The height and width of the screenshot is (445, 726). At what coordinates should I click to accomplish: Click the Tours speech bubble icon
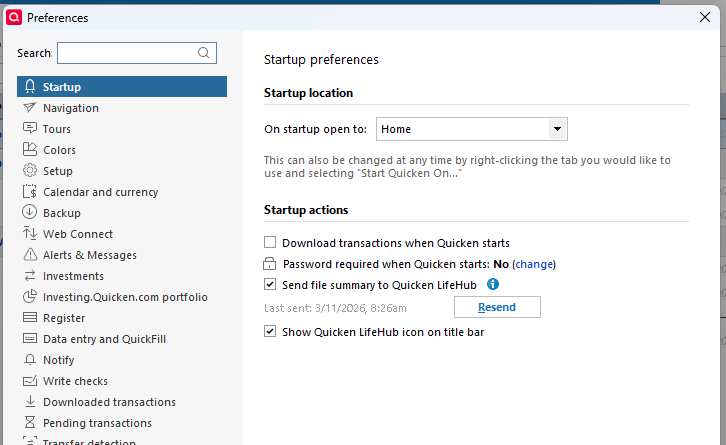pos(30,129)
